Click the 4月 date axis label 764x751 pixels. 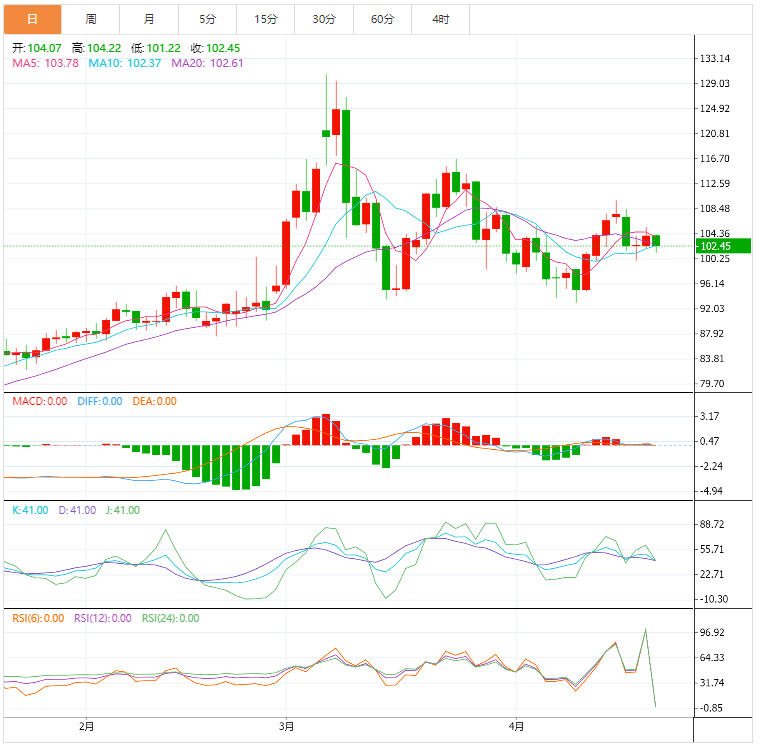pyautogui.click(x=516, y=727)
